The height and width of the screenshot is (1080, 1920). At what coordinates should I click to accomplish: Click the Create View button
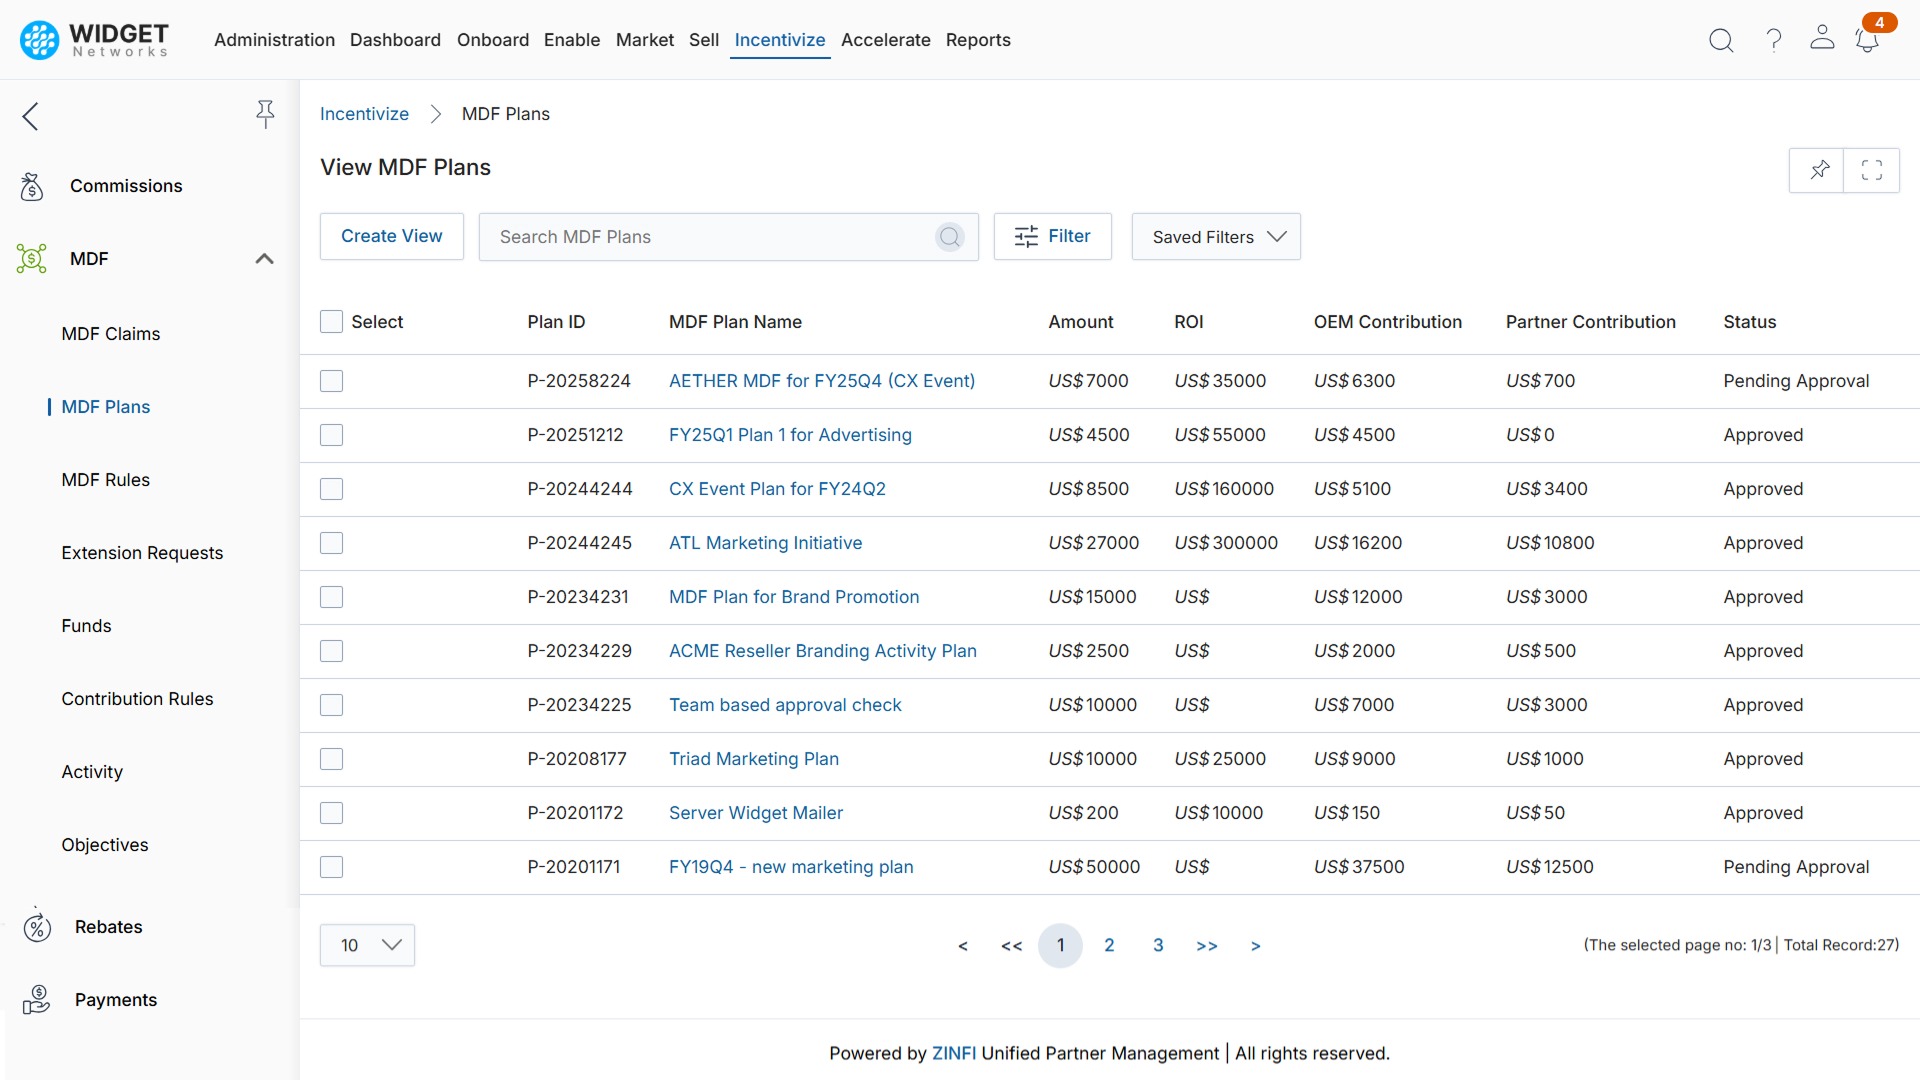391,236
